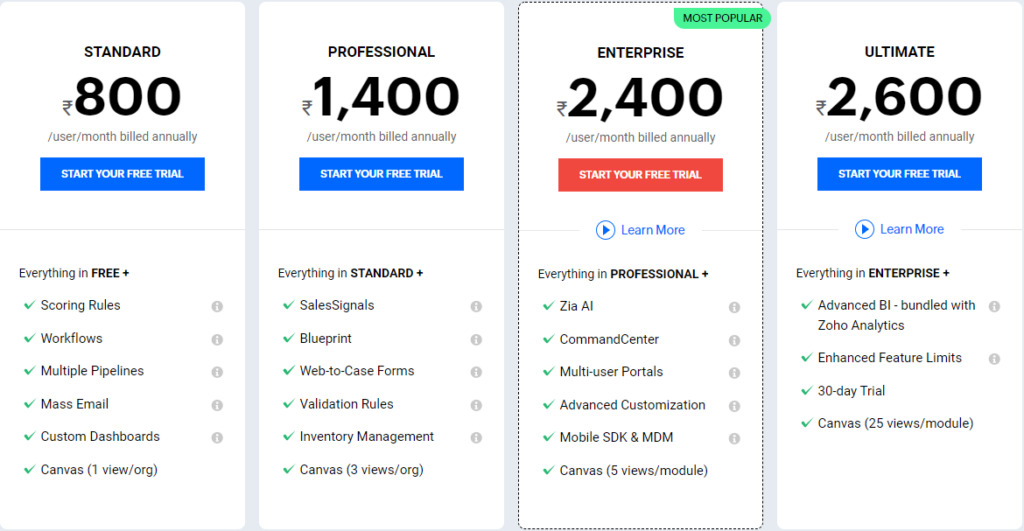
Task: Open Learn More link under Enterprise
Action: coord(653,230)
